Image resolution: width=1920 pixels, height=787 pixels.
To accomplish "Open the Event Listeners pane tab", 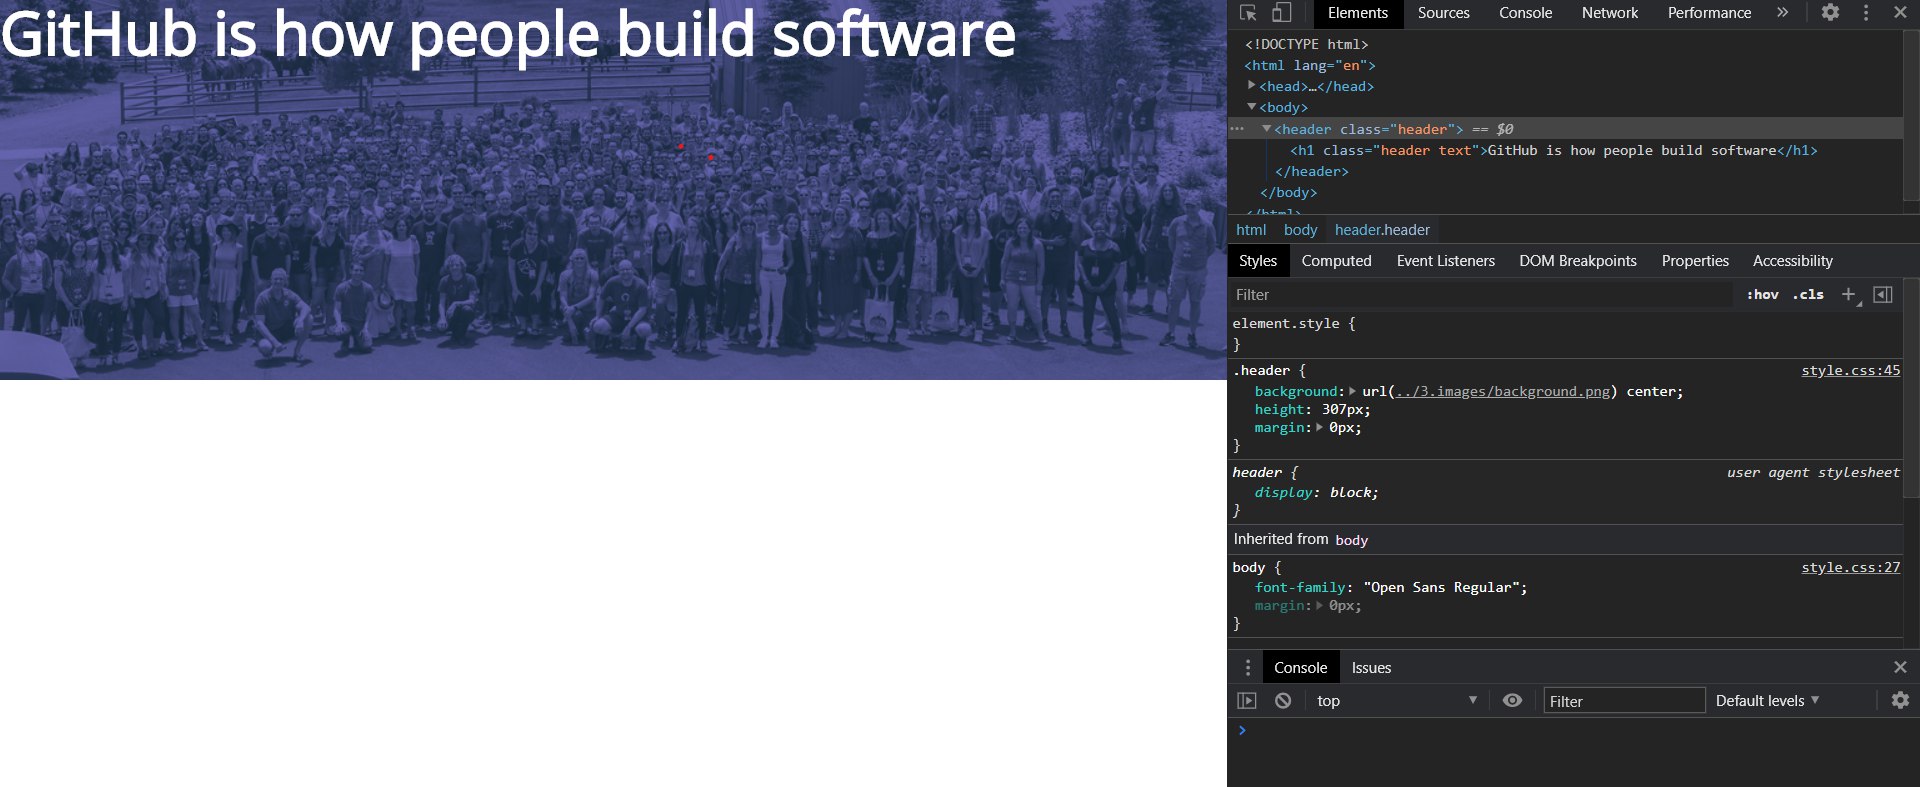I will [1445, 261].
